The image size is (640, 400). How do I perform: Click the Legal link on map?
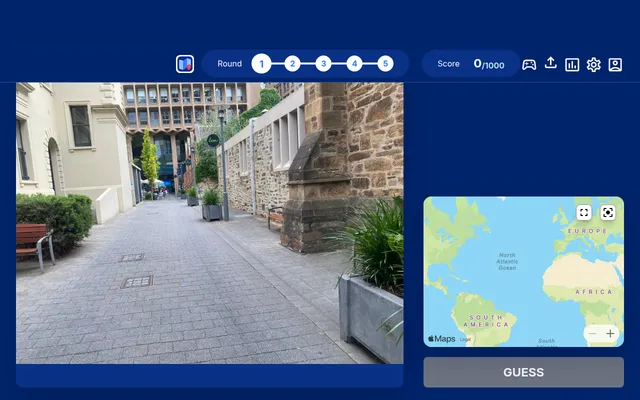click(x=465, y=339)
